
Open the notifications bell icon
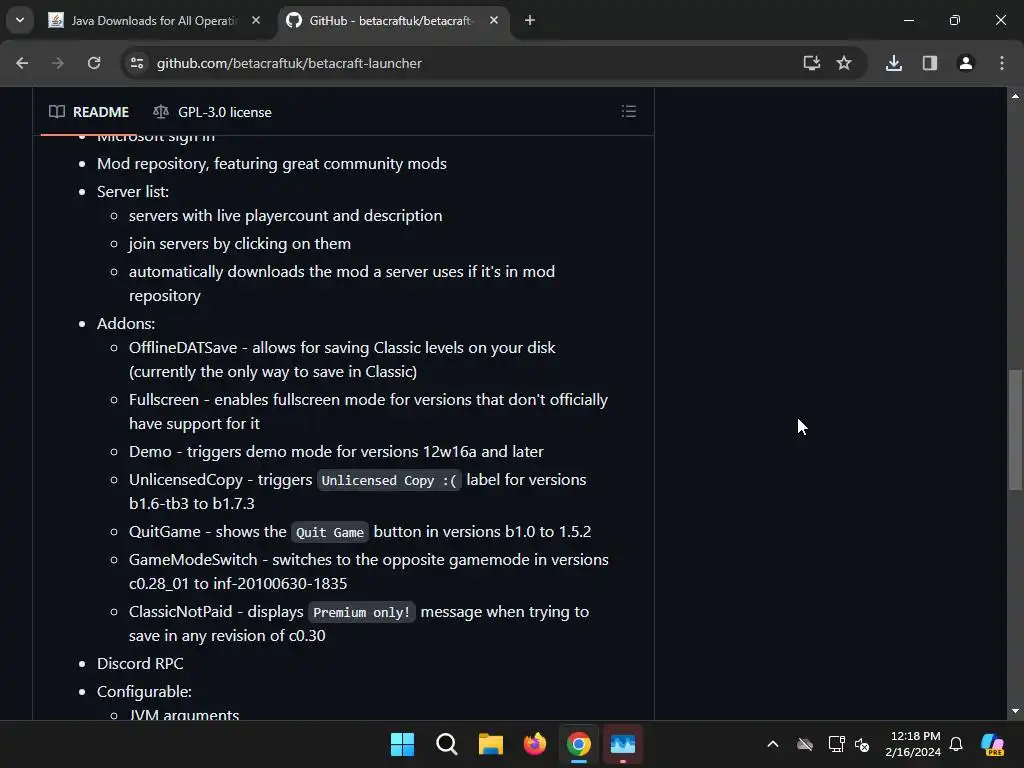[956, 744]
